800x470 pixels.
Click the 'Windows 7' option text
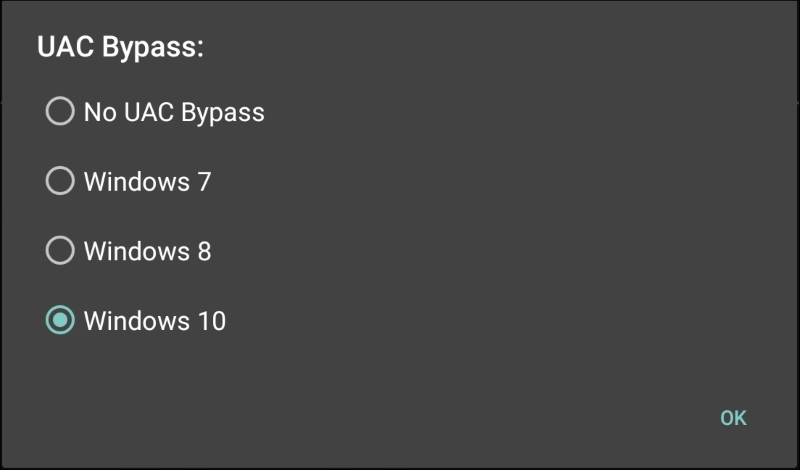pyautogui.click(x=147, y=181)
